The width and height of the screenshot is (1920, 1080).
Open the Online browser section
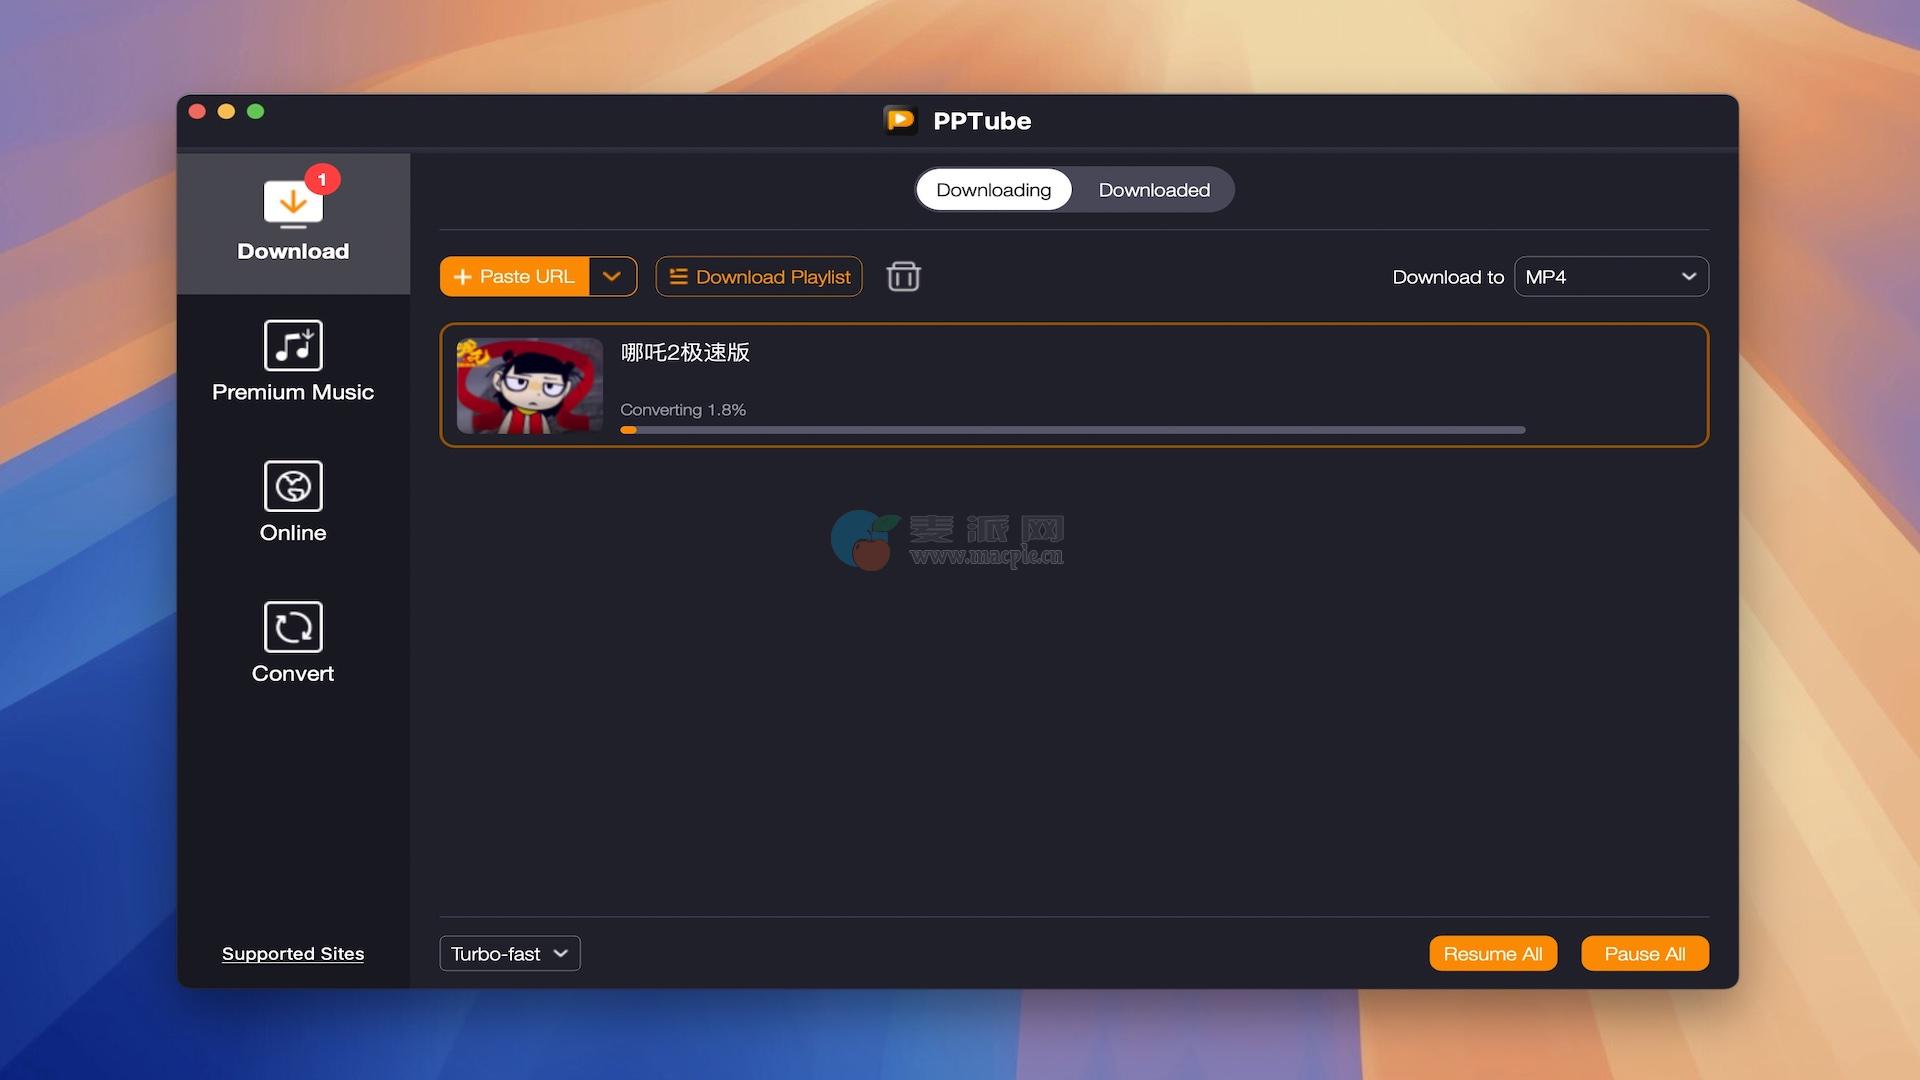point(293,503)
